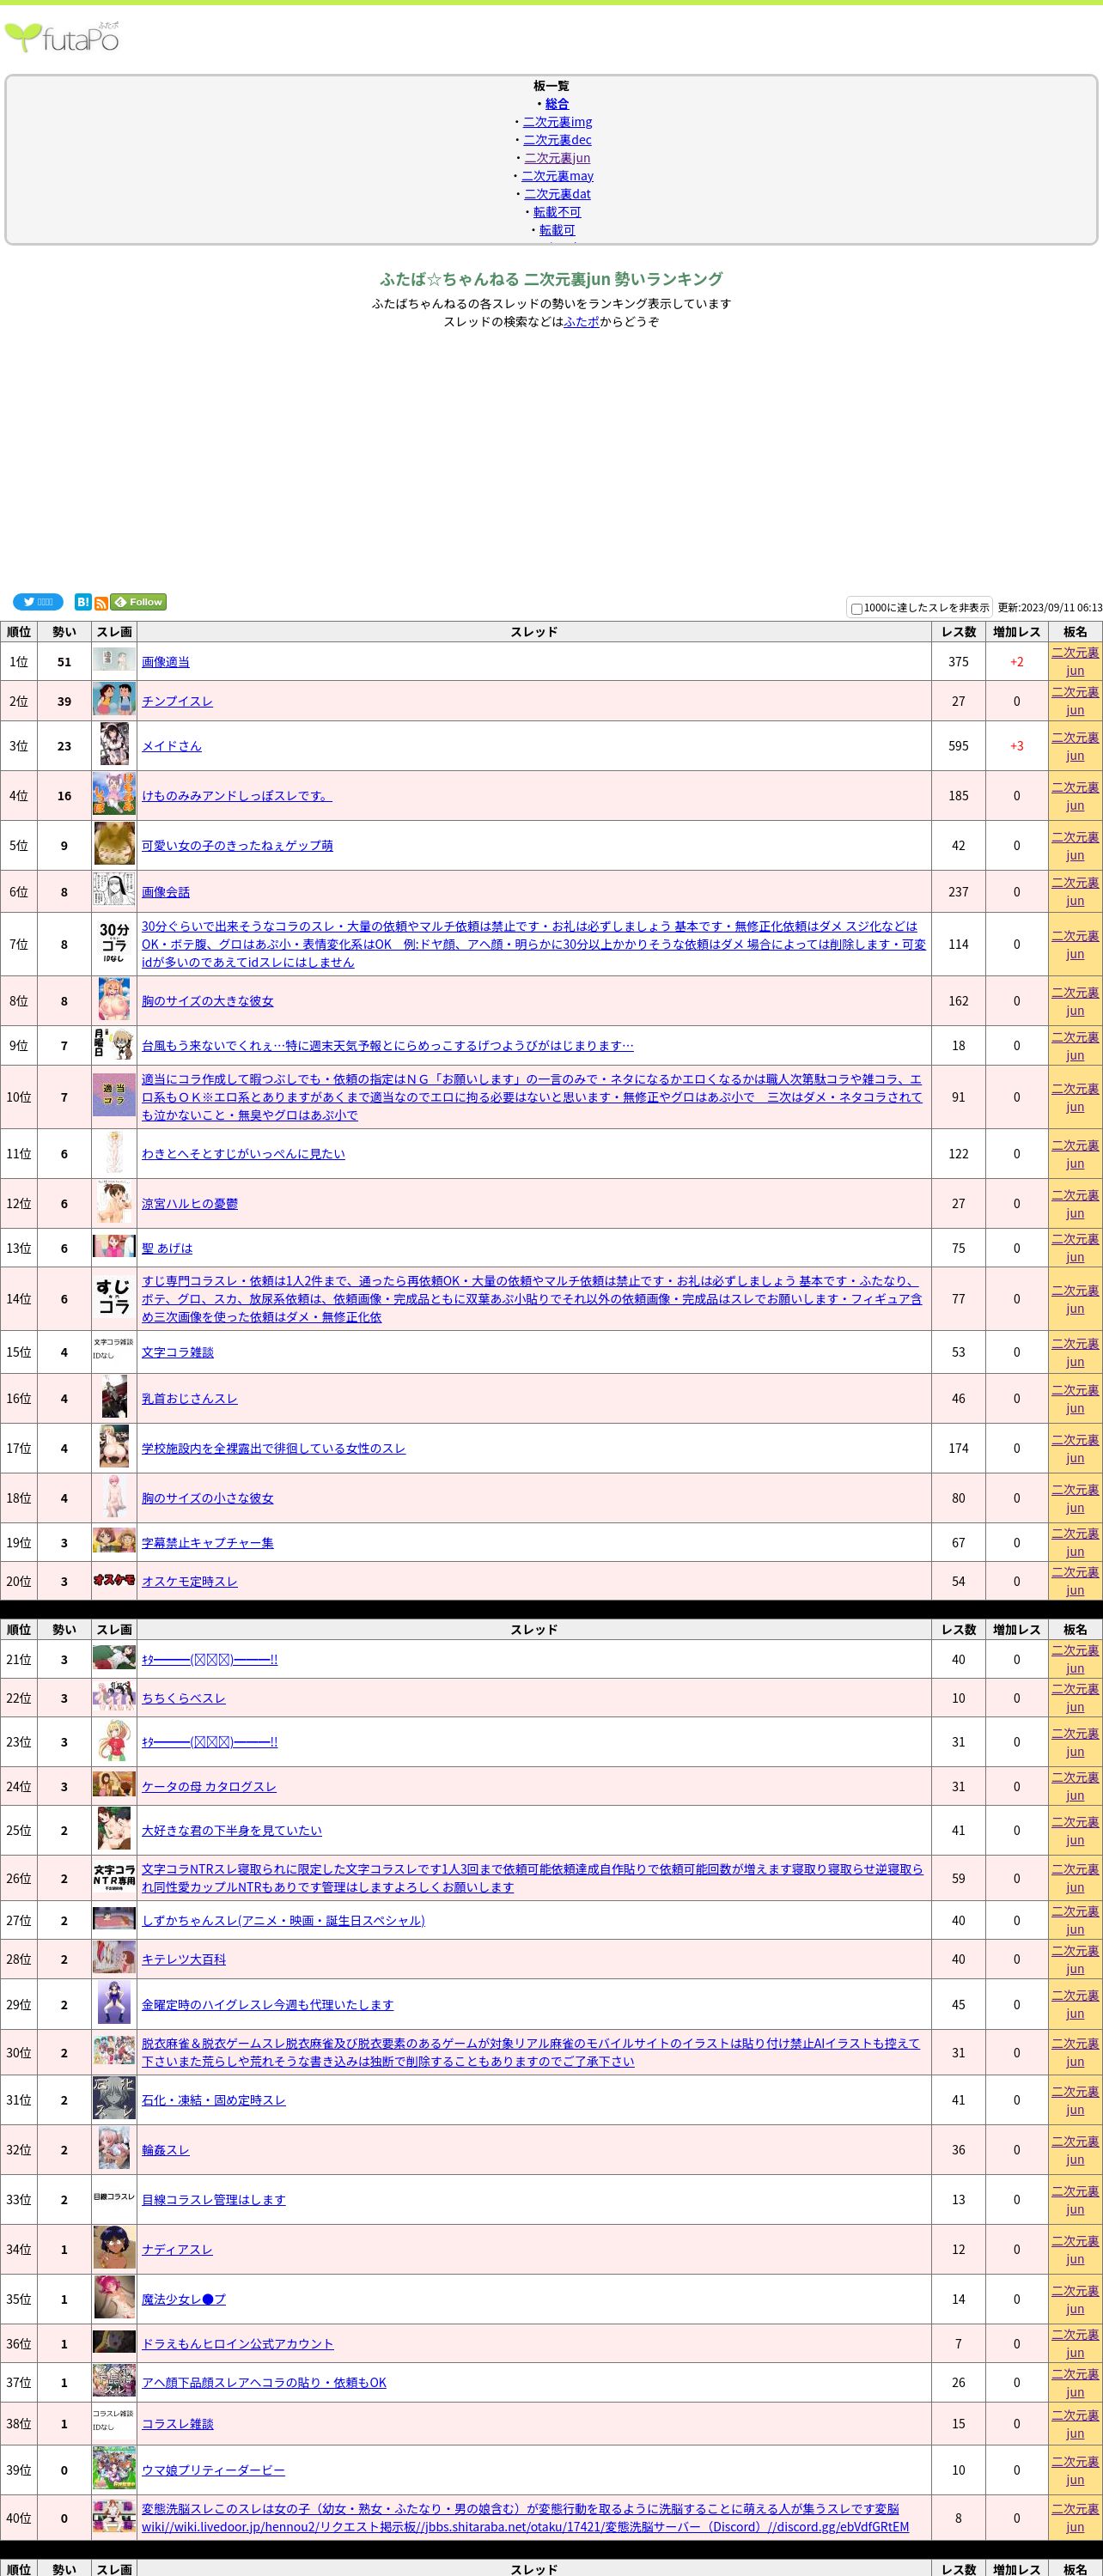1103x2576 pixels.
Task: Open thread ナディアスレ
Action: [x=177, y=2250]
